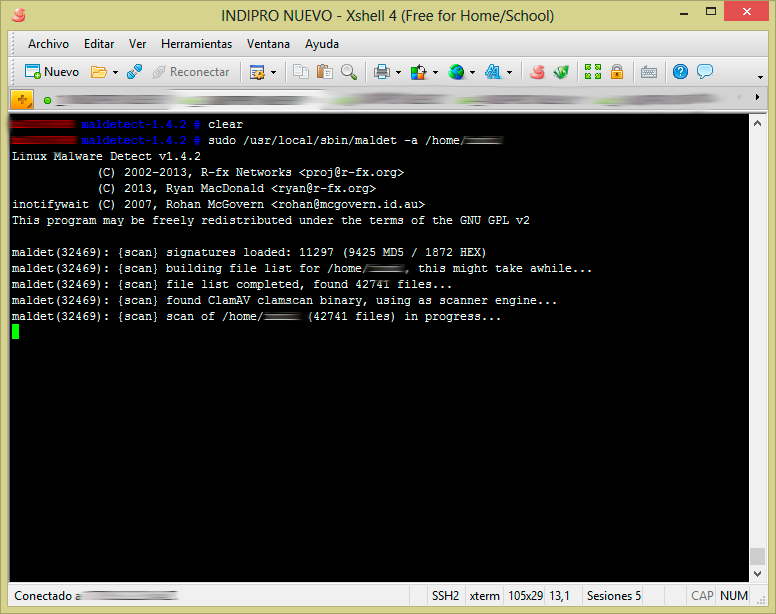Click the Xshell logo in title bar
776x614 pixels.
(19, 15)
